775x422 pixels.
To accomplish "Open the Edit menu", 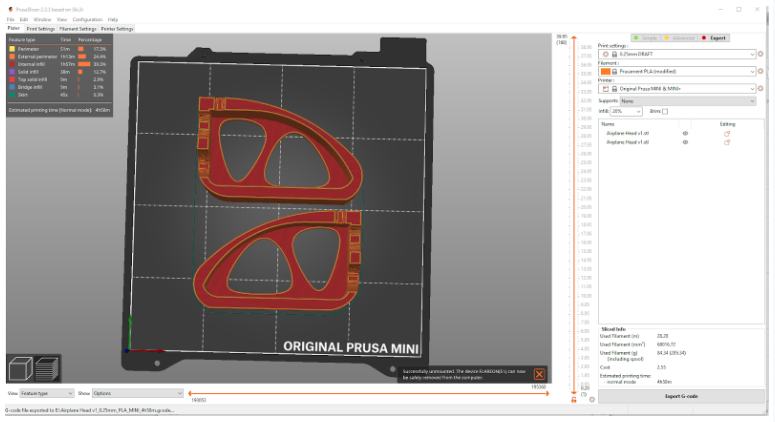I will pos(24,19).
